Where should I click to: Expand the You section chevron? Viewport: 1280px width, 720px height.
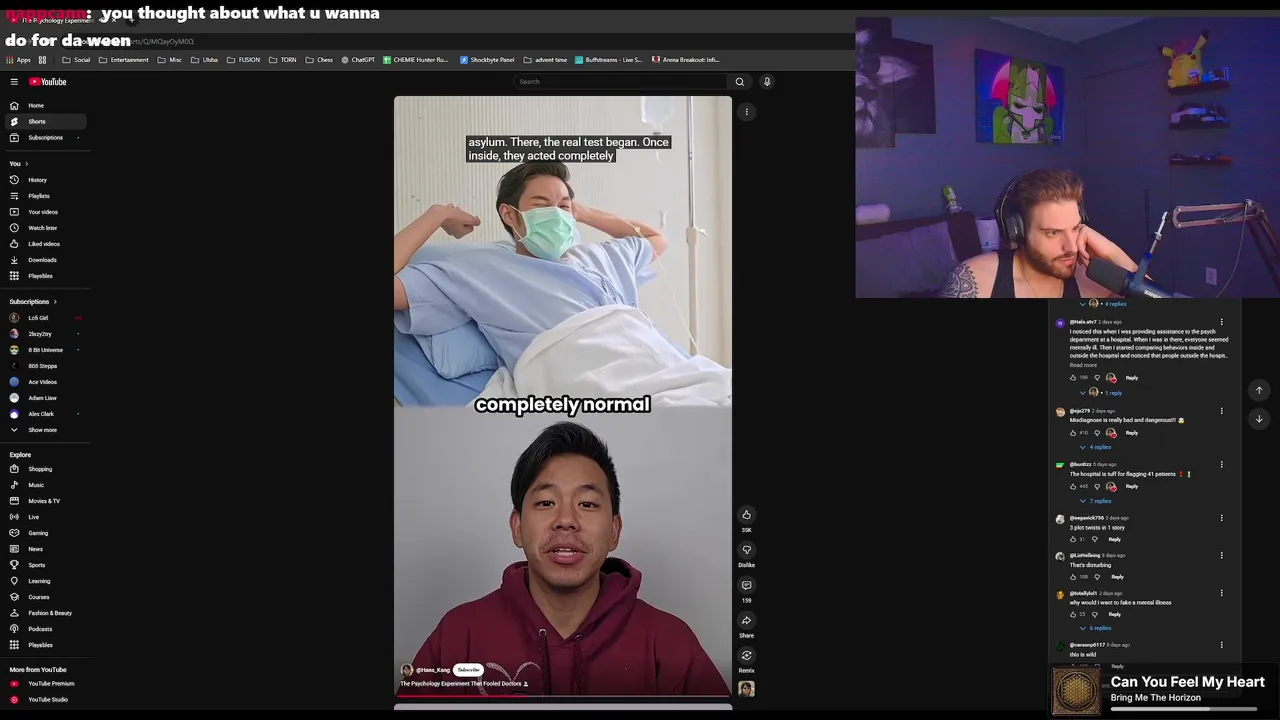pyautogui.click(x=26, y=164)
